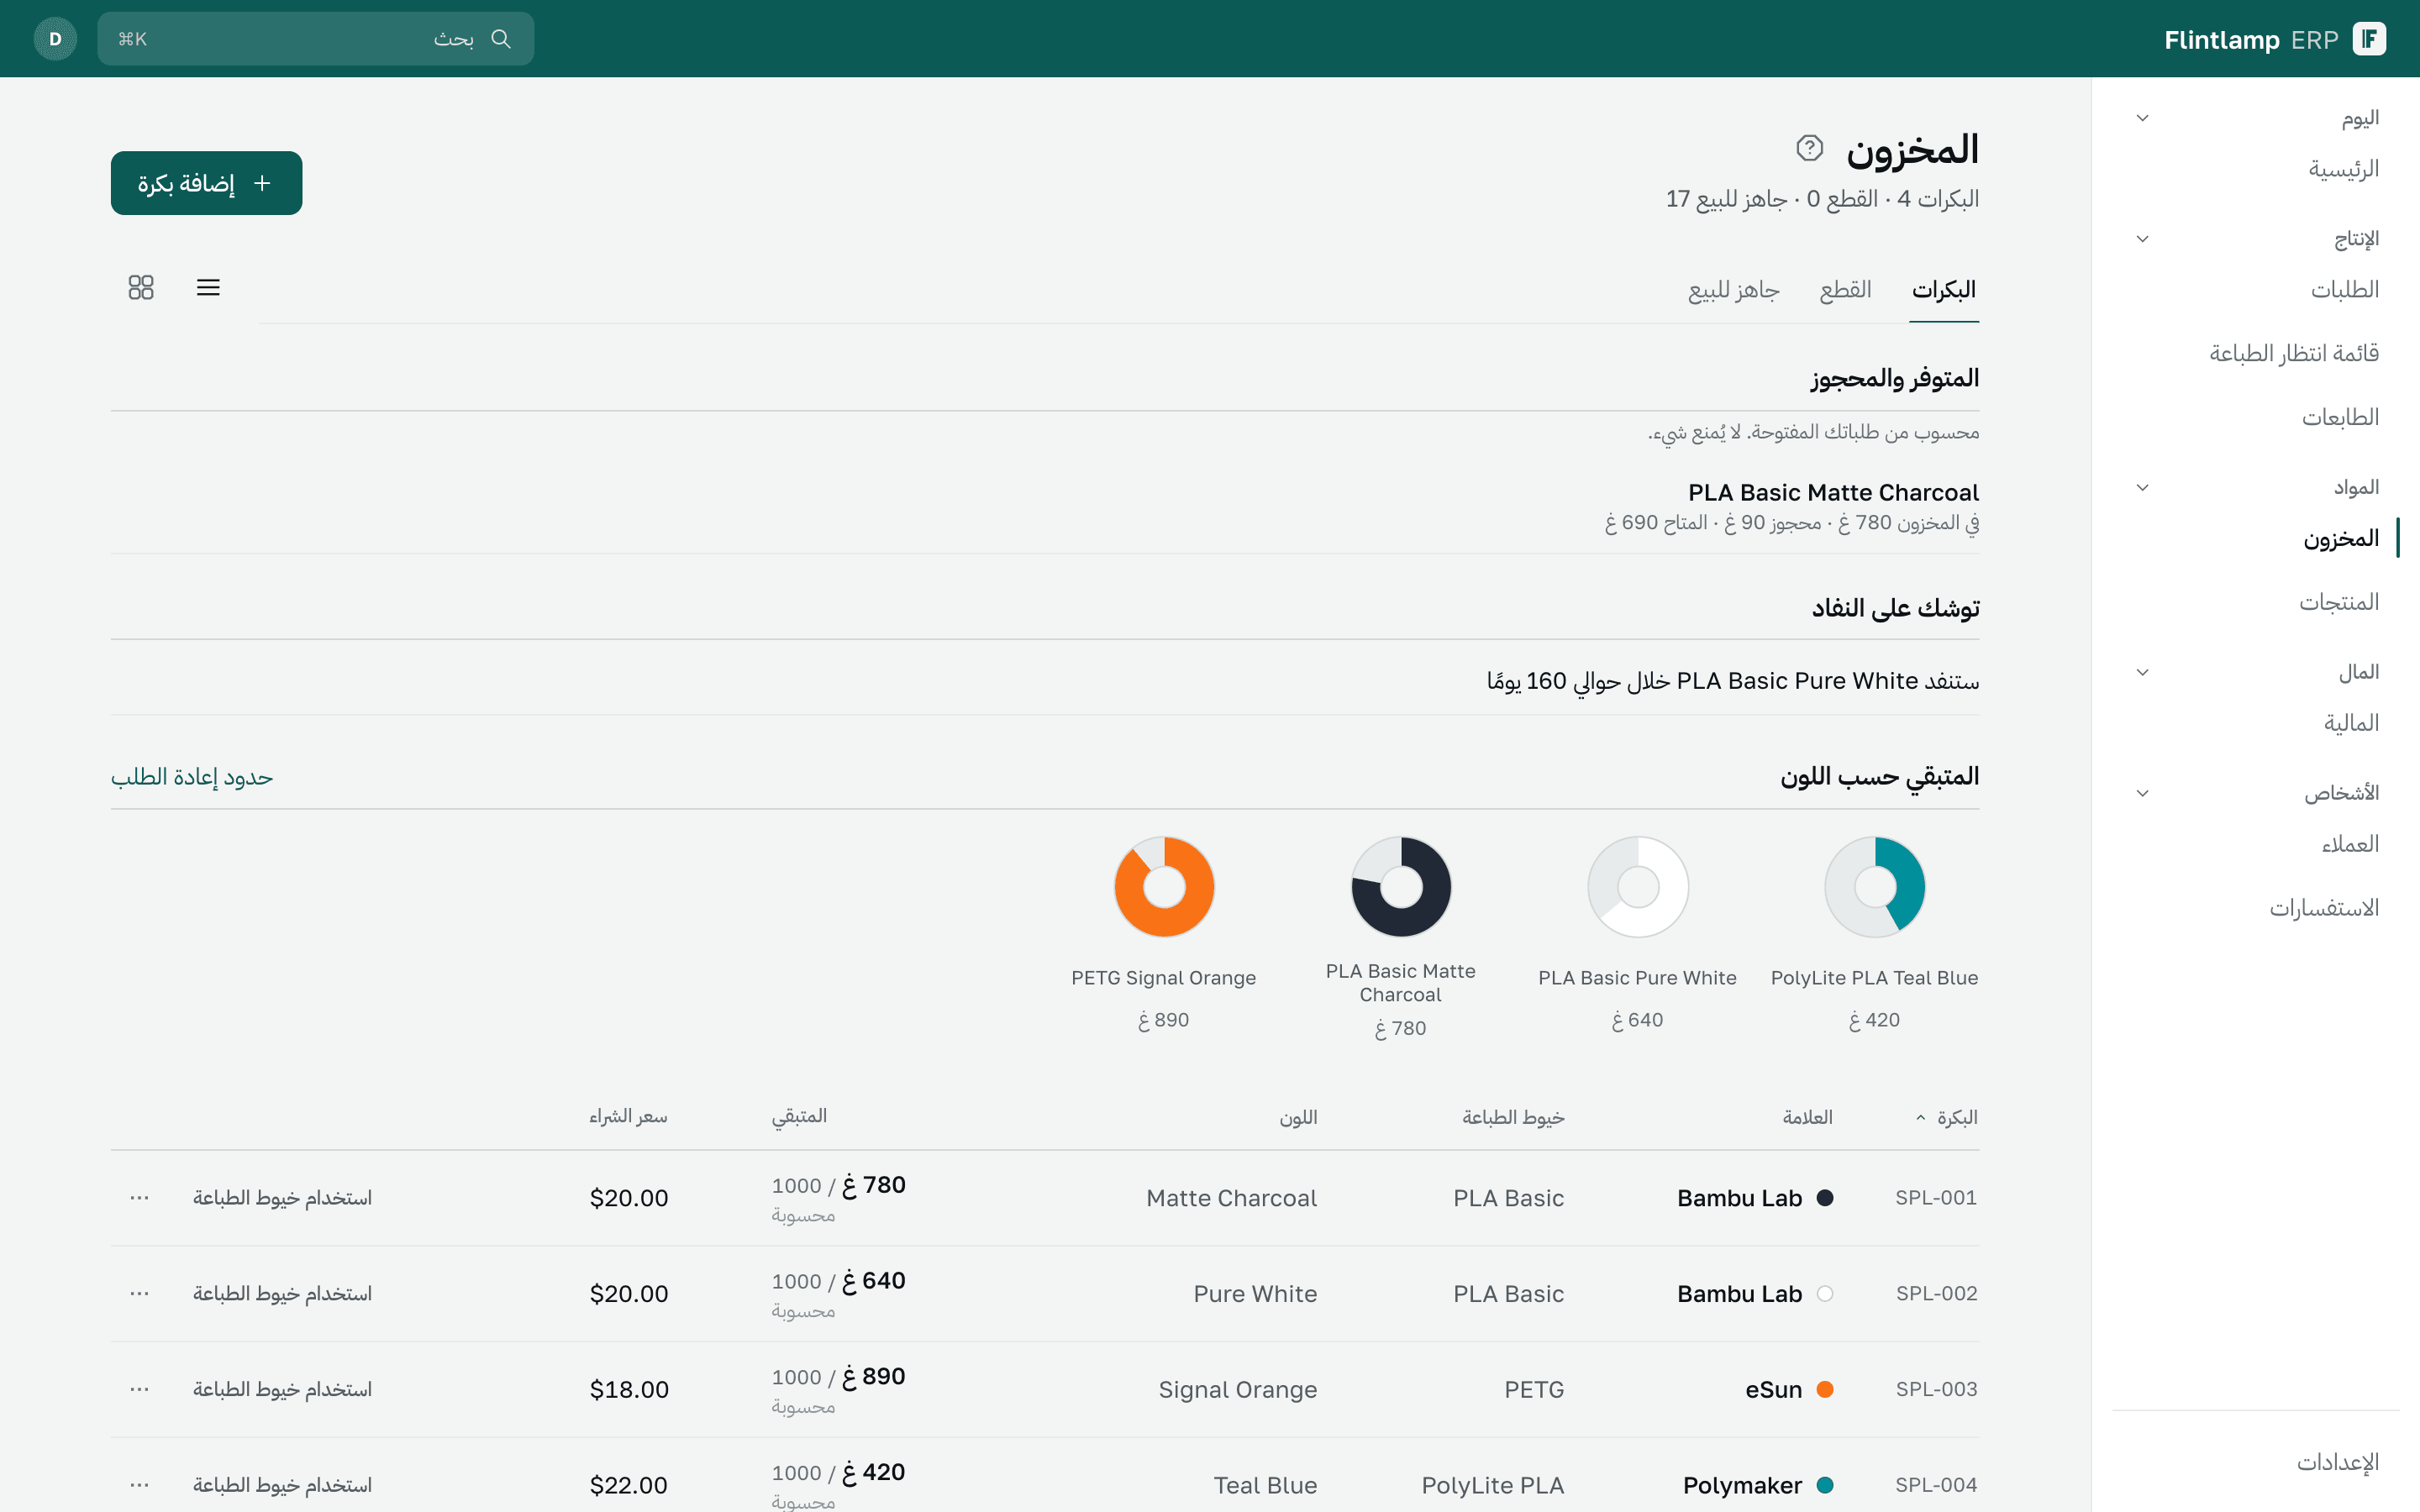Screen dimensions: 2420x1512
Task: Click استخدام خيوط الطباعة for SPL-002
Action: [282, 1294]
